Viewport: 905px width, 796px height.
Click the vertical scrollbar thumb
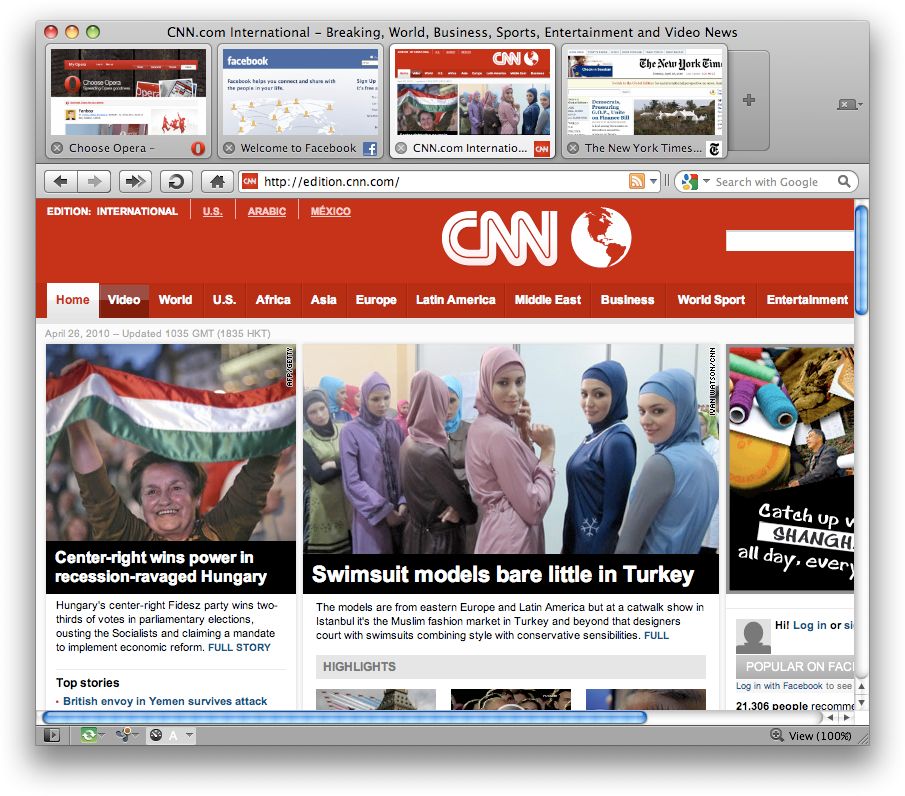861,260
